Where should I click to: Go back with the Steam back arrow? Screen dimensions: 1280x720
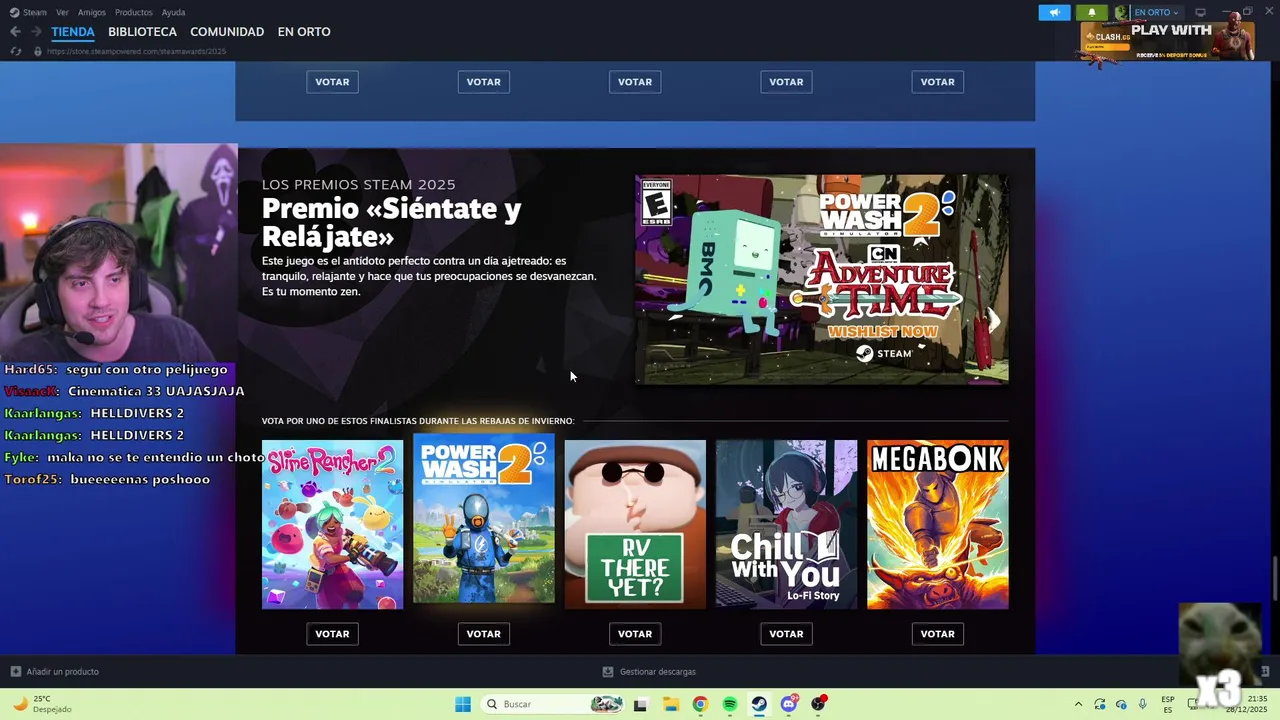[15, 32]
